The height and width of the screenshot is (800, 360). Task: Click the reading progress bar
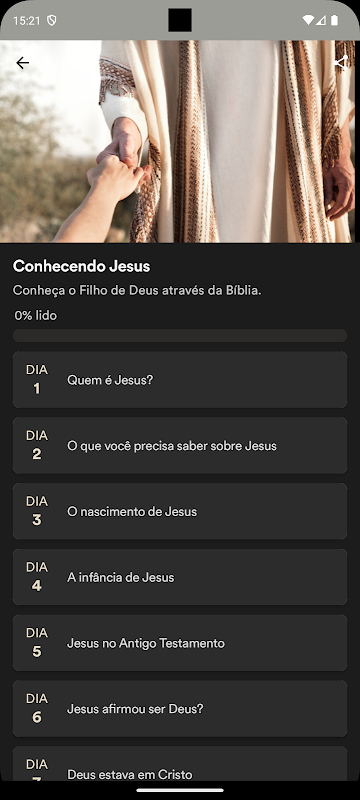click(180, 335)
